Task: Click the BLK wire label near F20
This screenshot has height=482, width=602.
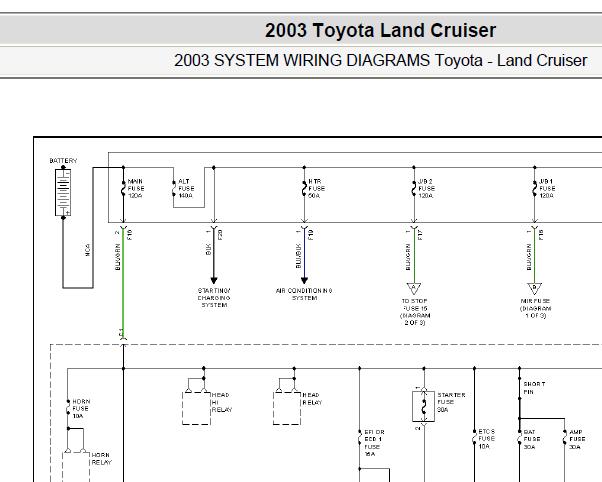Action: [208, 249]
